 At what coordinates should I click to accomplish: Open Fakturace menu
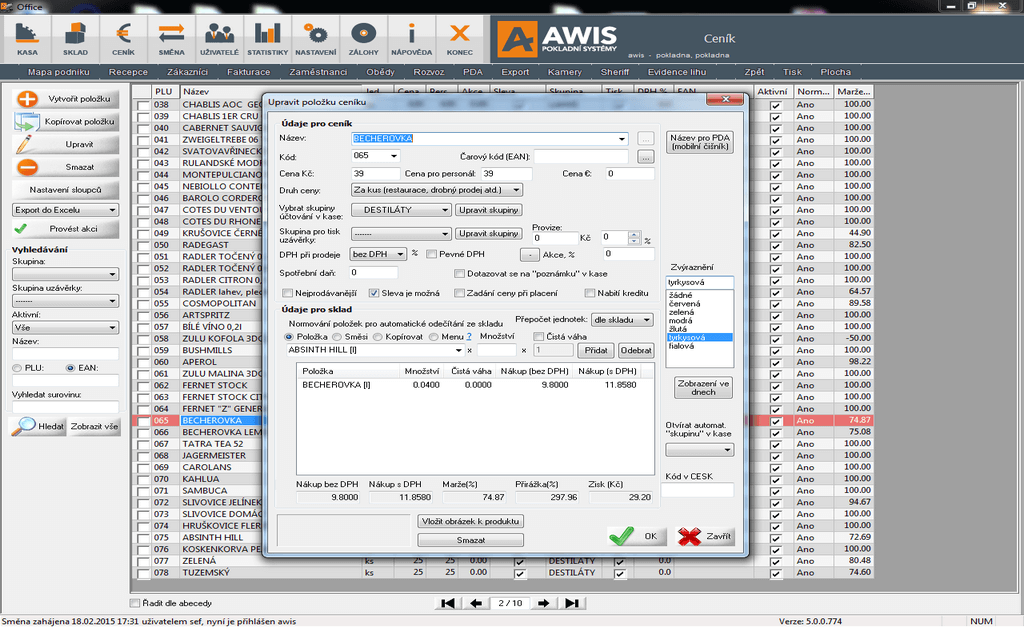point(248,72)
